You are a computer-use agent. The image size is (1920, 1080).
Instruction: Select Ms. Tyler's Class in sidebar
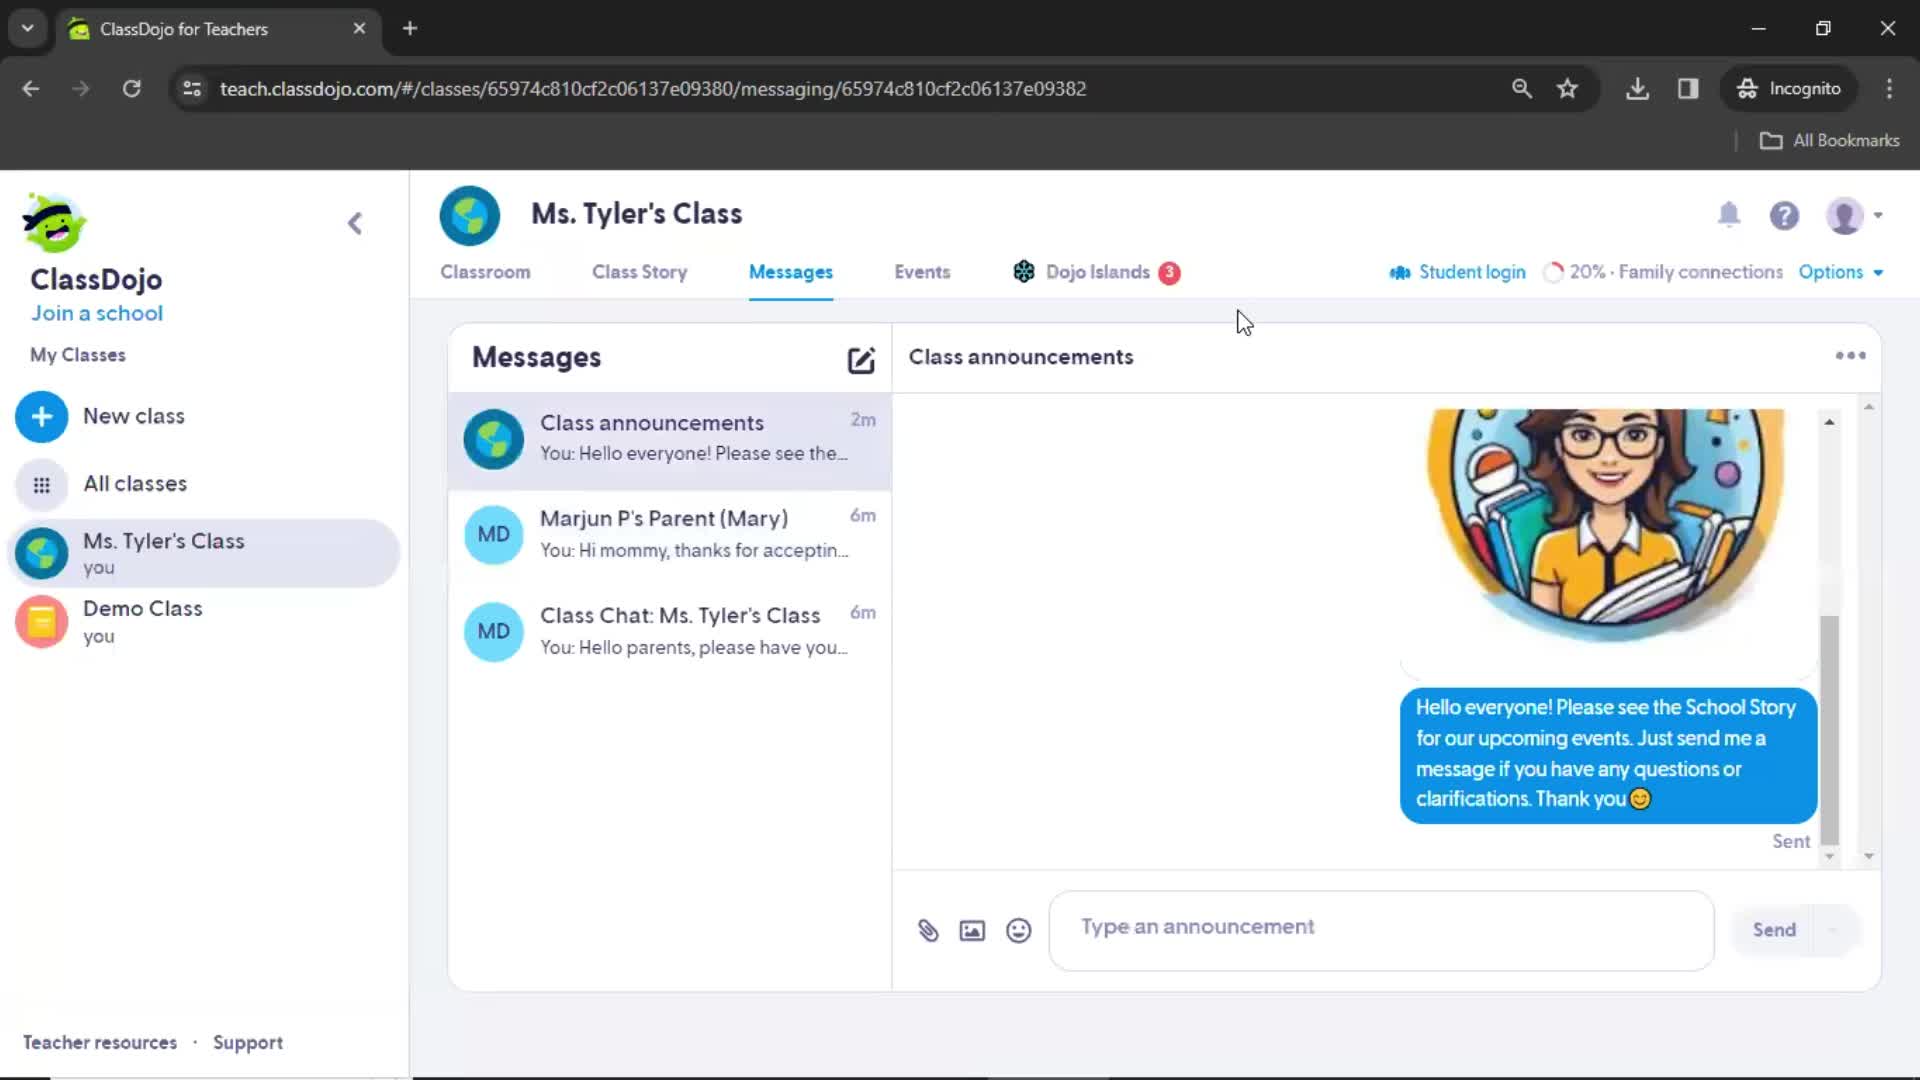click(204, 553)
